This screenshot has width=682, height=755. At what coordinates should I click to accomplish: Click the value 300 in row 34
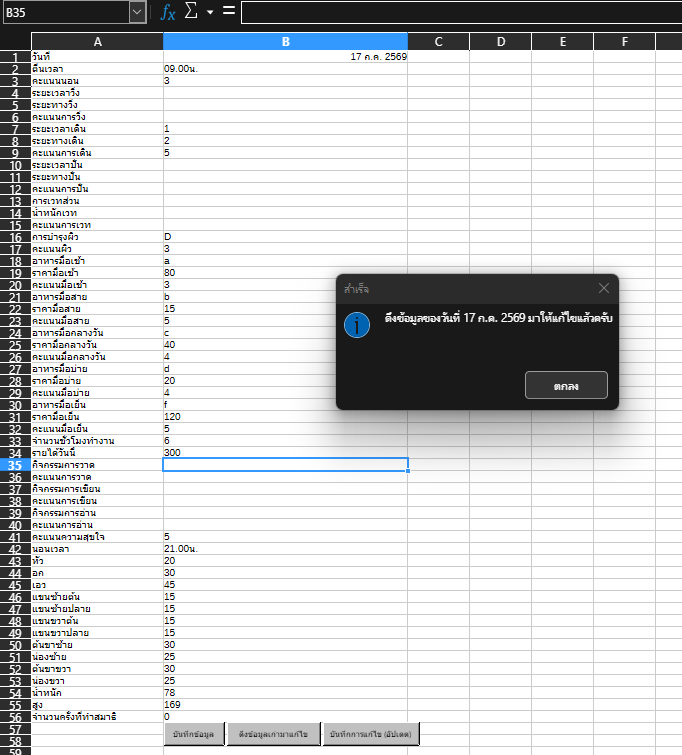click(x=286, y=453)
